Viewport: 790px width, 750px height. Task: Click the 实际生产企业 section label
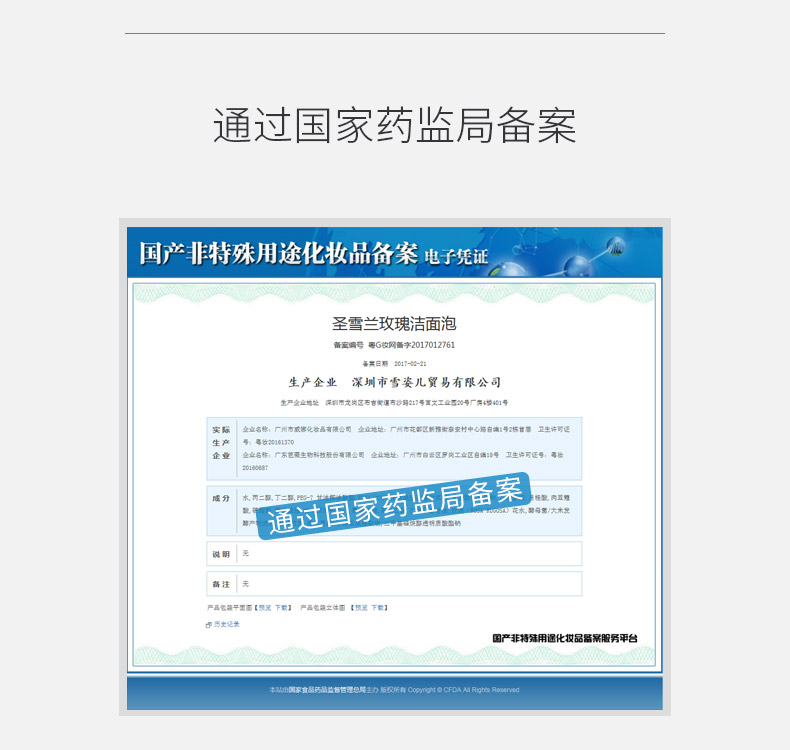pos(221,443)
